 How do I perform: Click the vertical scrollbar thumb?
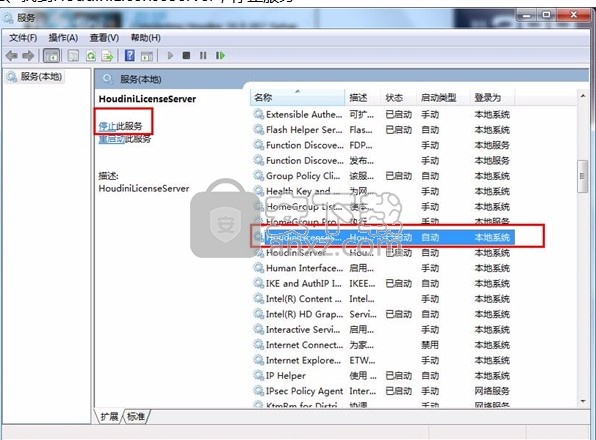pos(582,176)
